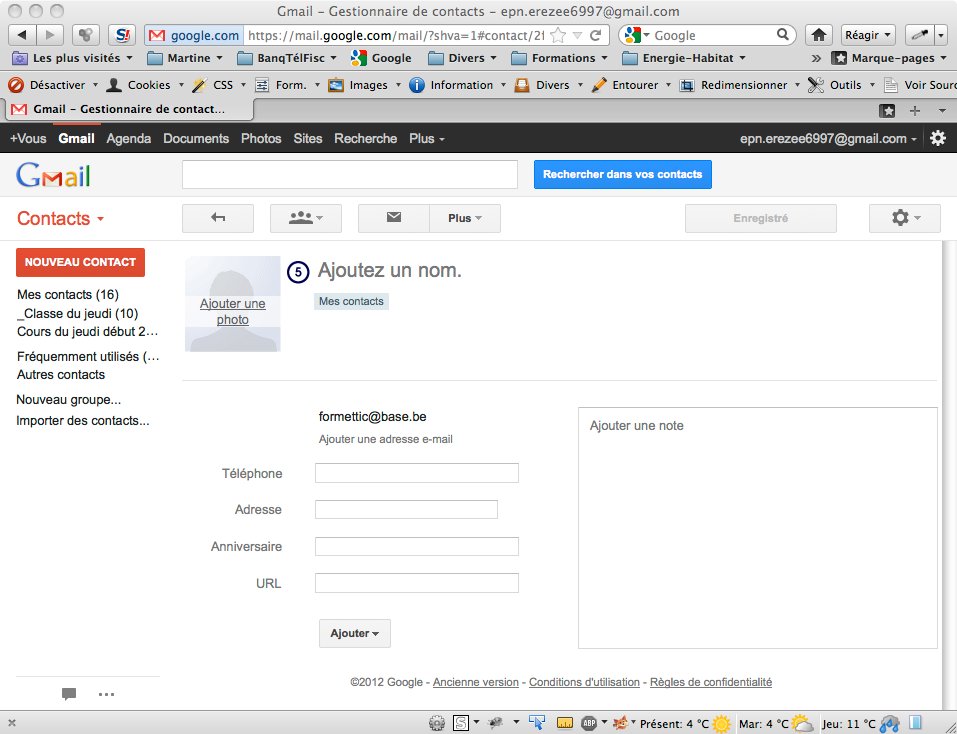Screen dimensions: 957x734
Task: Click the search magnifier in the Google box
Action: (x=782, y=35)
